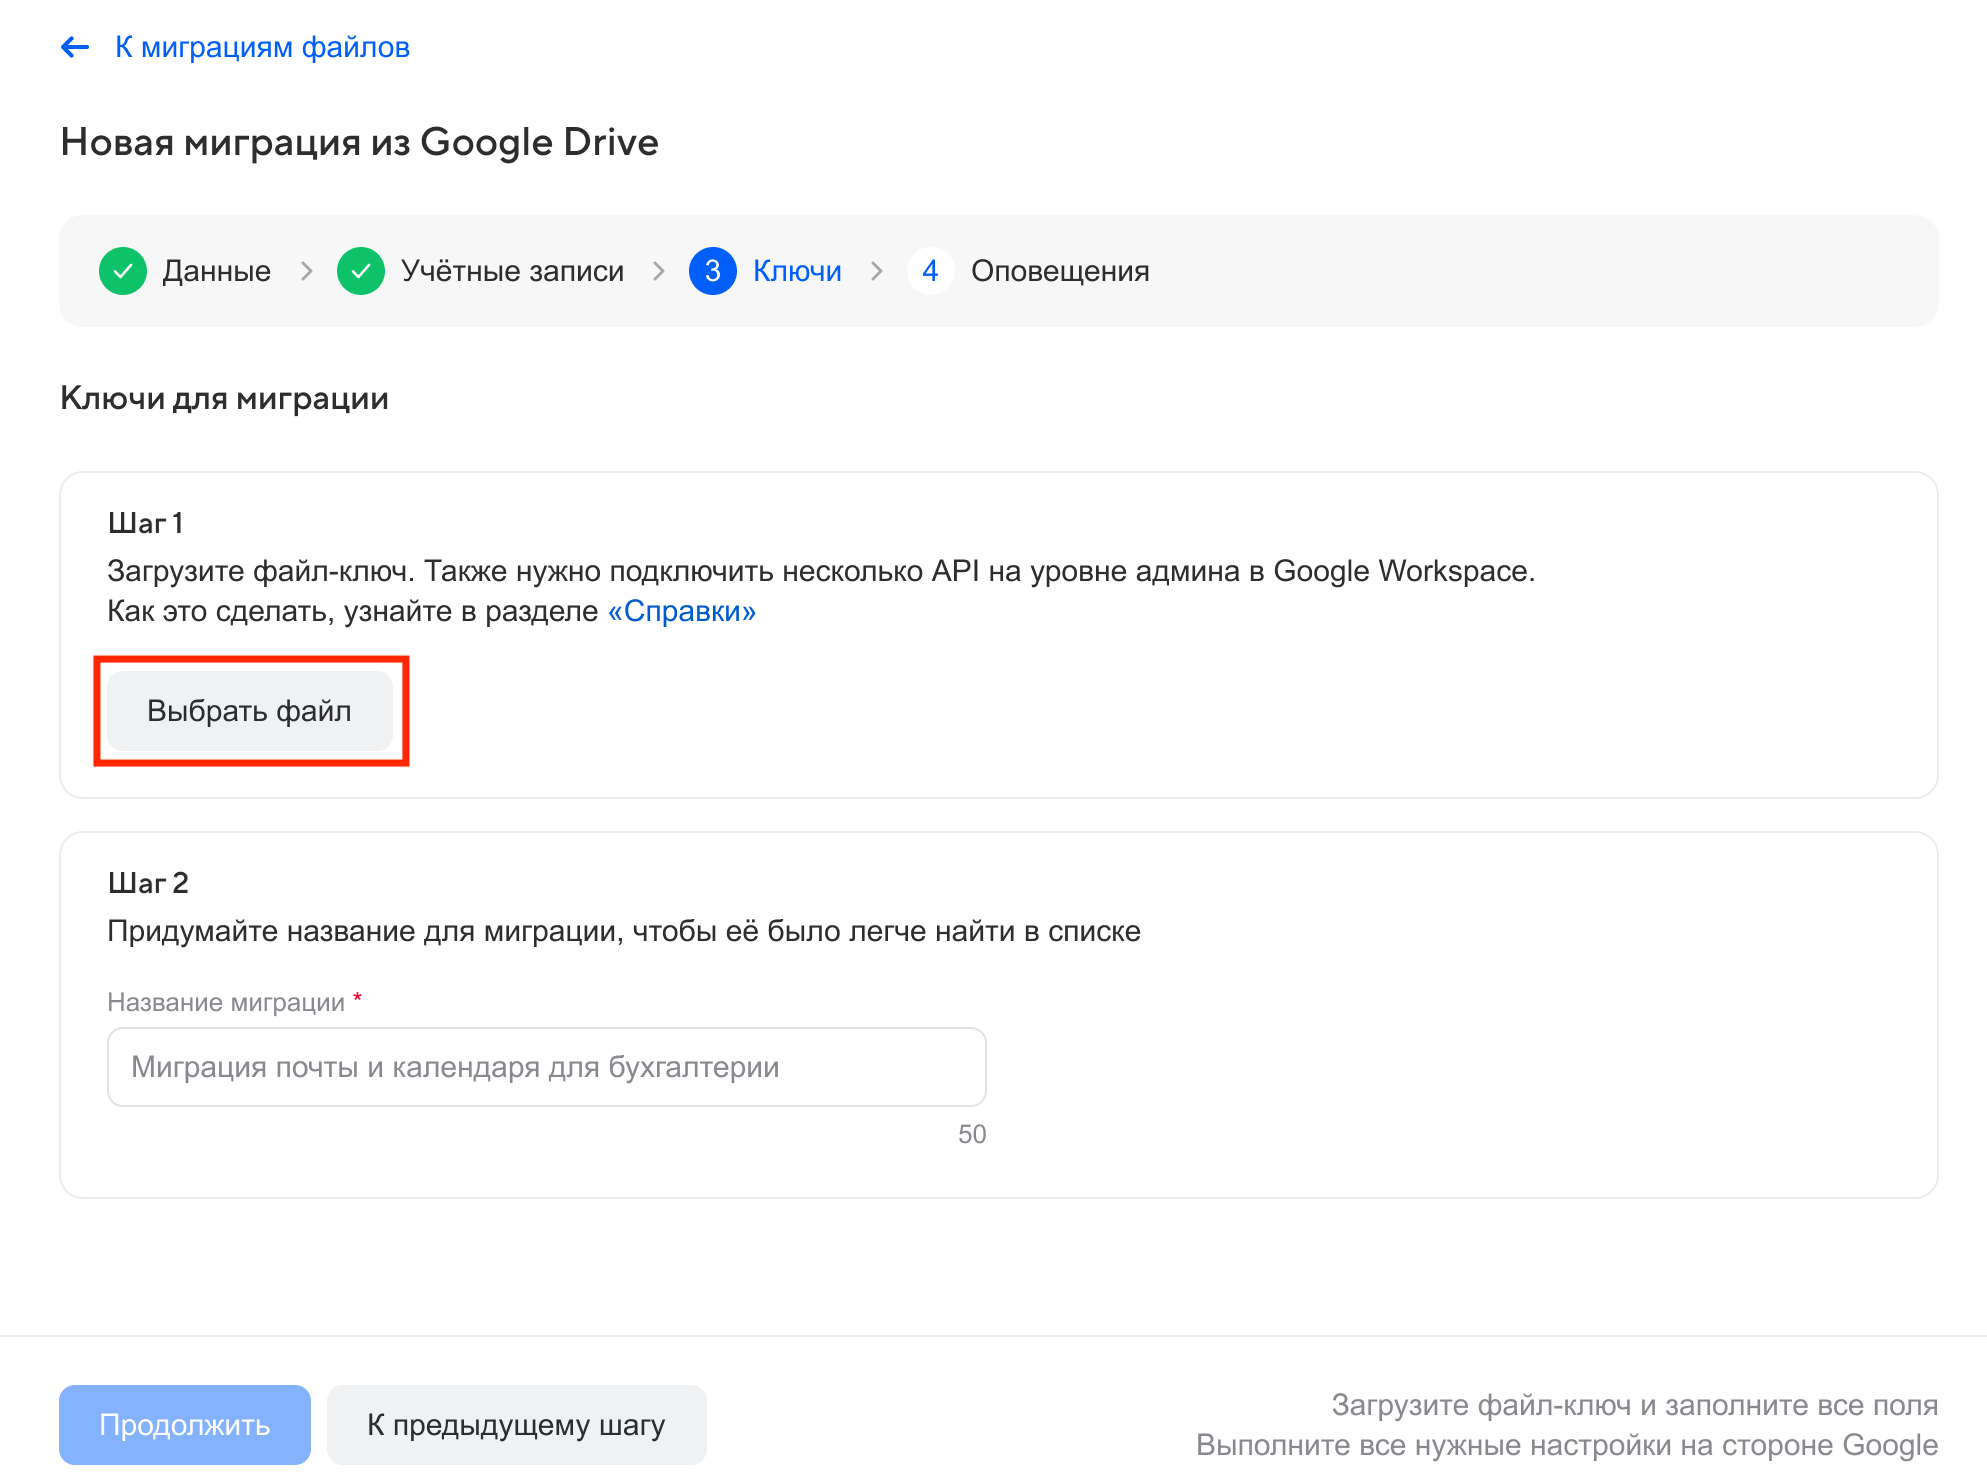Click green checkmark icon beside Данные
Image resolution: width=1987 pixels, height=1478 pixels.
tap(123, 271)
